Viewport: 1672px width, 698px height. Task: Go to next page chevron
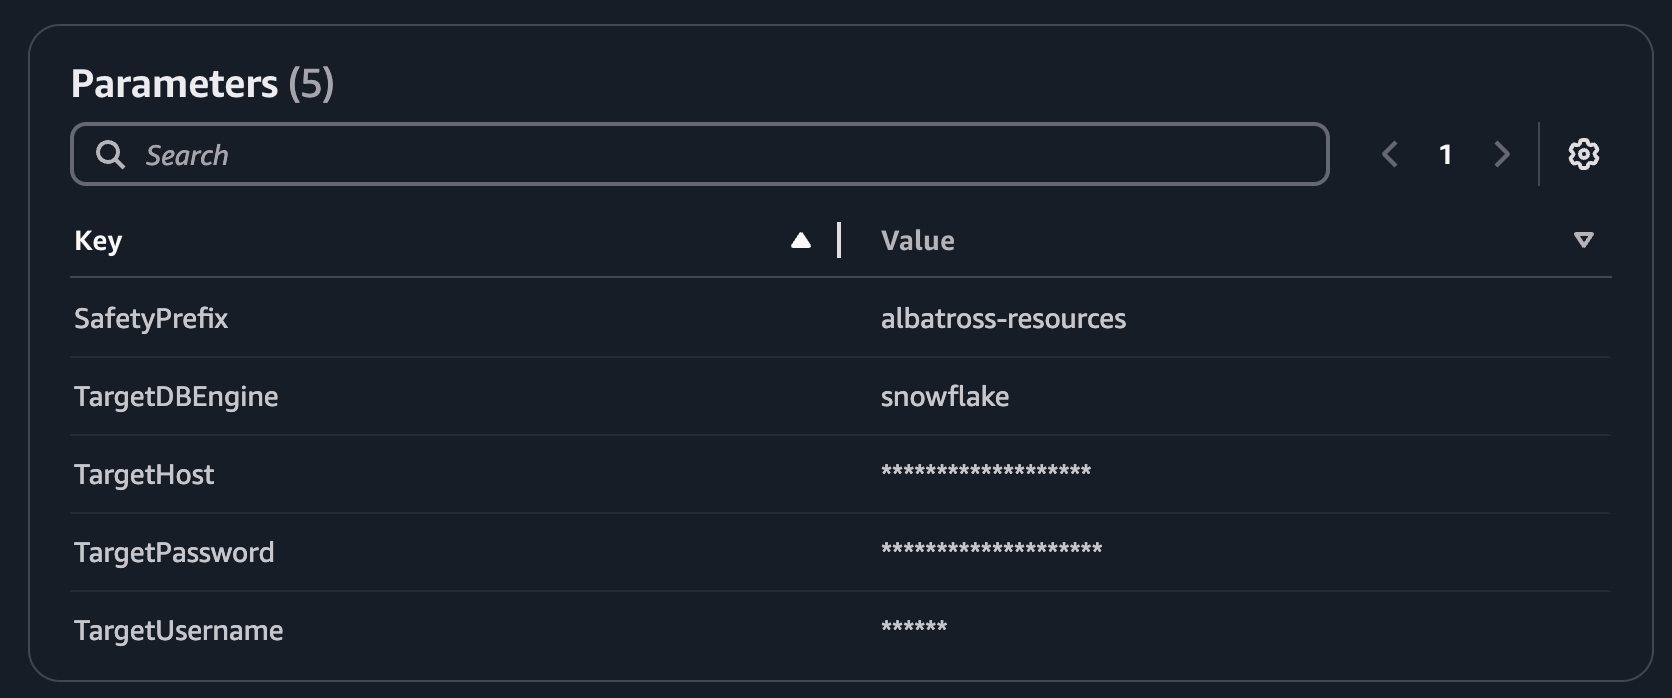tap(1501, 154)
